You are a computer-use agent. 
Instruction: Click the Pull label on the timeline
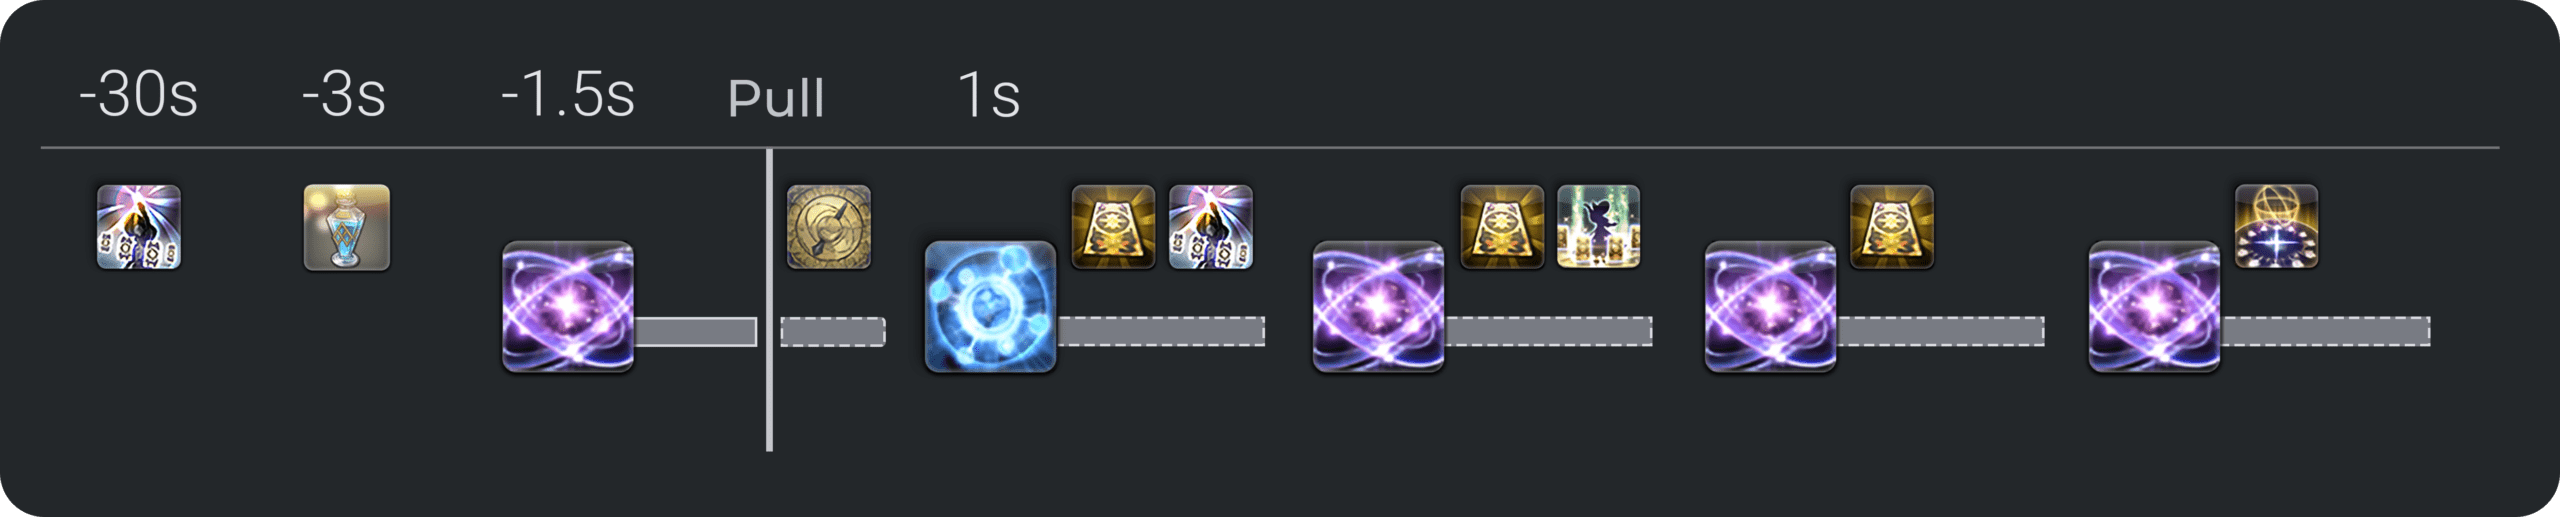click(776, 98)
